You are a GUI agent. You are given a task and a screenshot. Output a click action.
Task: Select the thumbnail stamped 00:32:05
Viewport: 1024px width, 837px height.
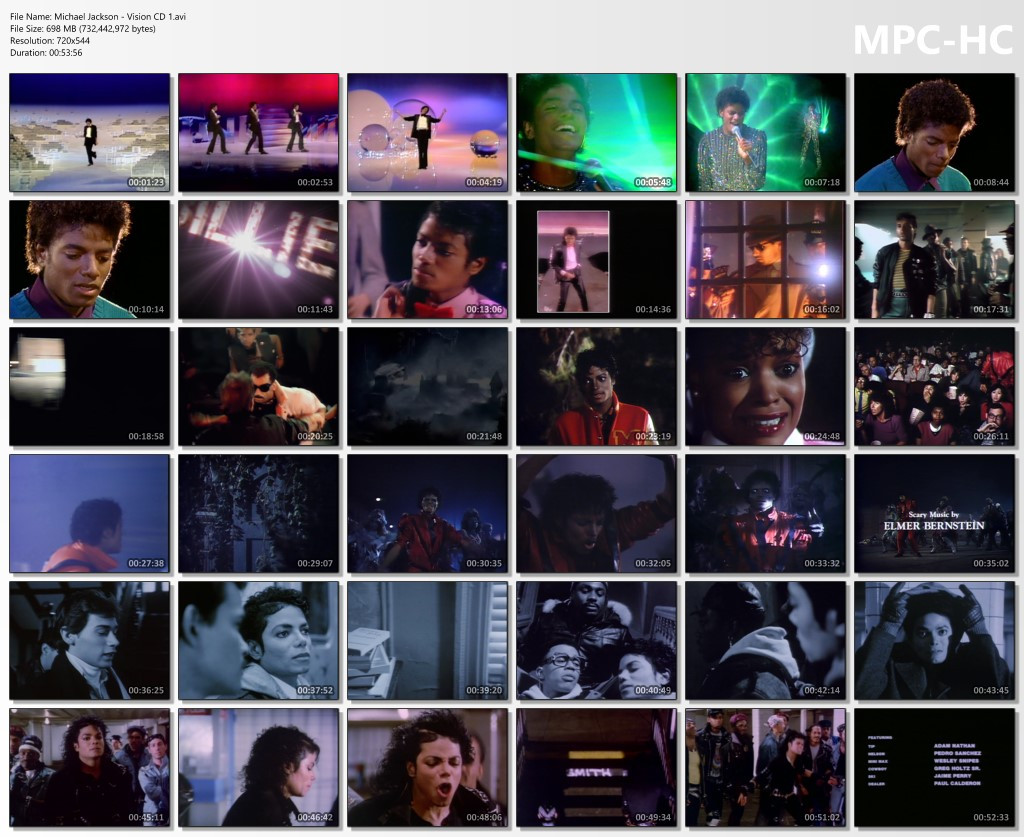click(597, 514)
